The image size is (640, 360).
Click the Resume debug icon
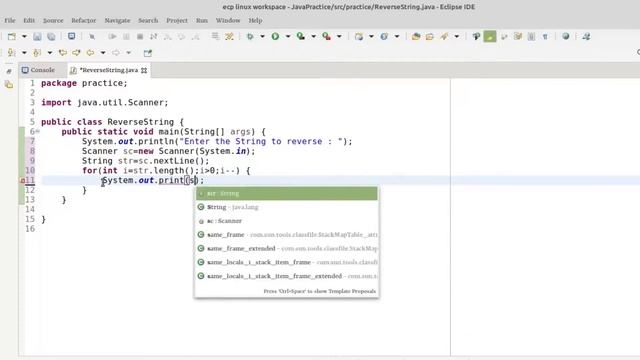coord(112,37)
